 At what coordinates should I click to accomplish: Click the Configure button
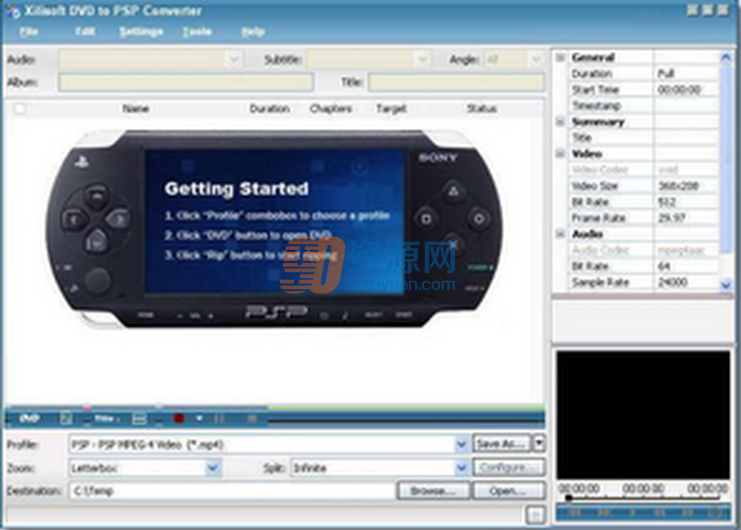508,468
